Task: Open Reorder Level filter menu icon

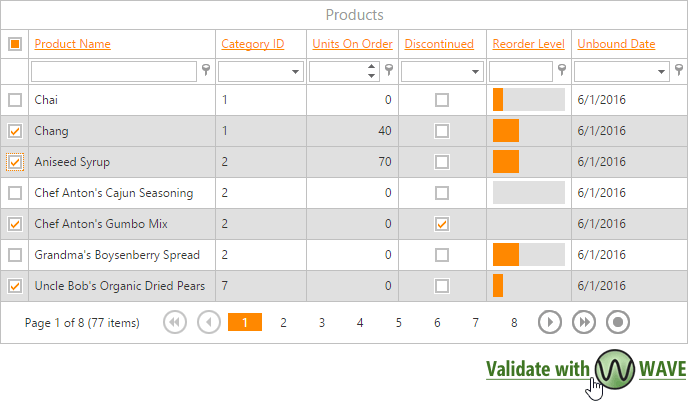Action: click(563, 71)
